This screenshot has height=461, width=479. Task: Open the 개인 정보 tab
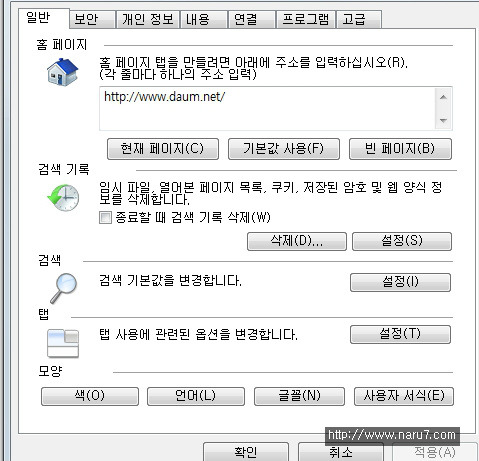[x=148, y=19]
